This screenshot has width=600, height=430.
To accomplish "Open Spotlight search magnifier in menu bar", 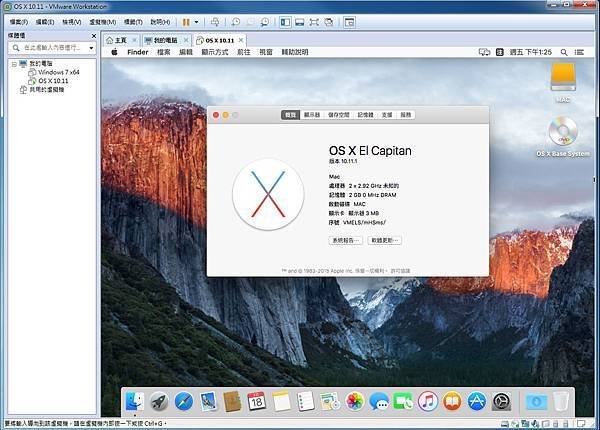I will point(564,52).
